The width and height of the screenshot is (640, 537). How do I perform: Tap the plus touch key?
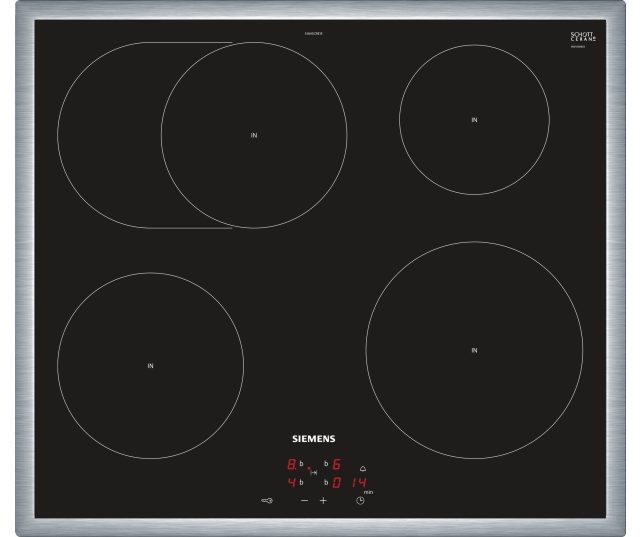pos(323,500)
